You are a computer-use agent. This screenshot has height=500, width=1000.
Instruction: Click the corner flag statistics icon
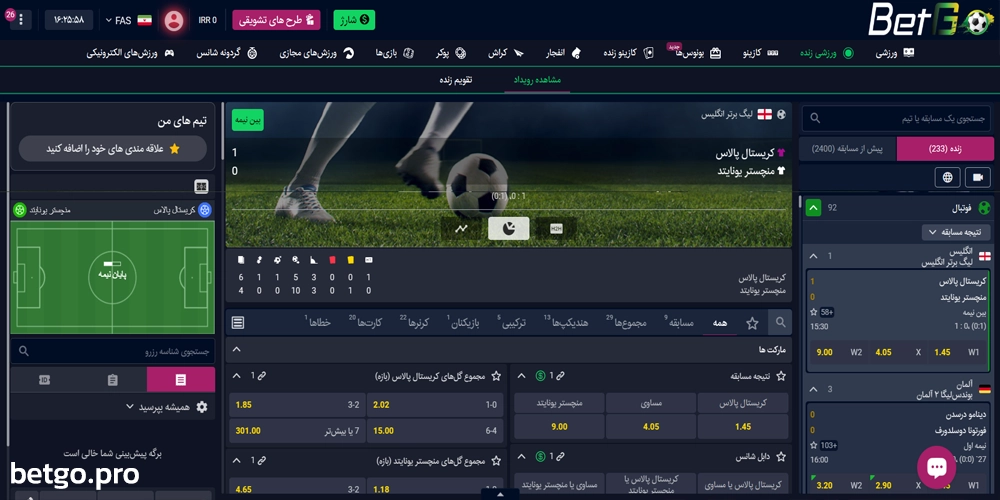click(x=313, y=260)
